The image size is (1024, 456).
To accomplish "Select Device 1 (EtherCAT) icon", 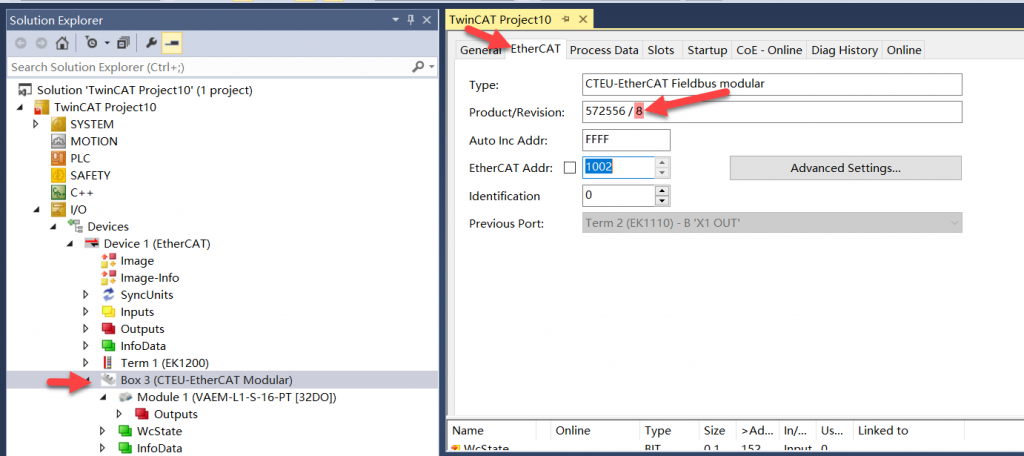I will 92,244.
